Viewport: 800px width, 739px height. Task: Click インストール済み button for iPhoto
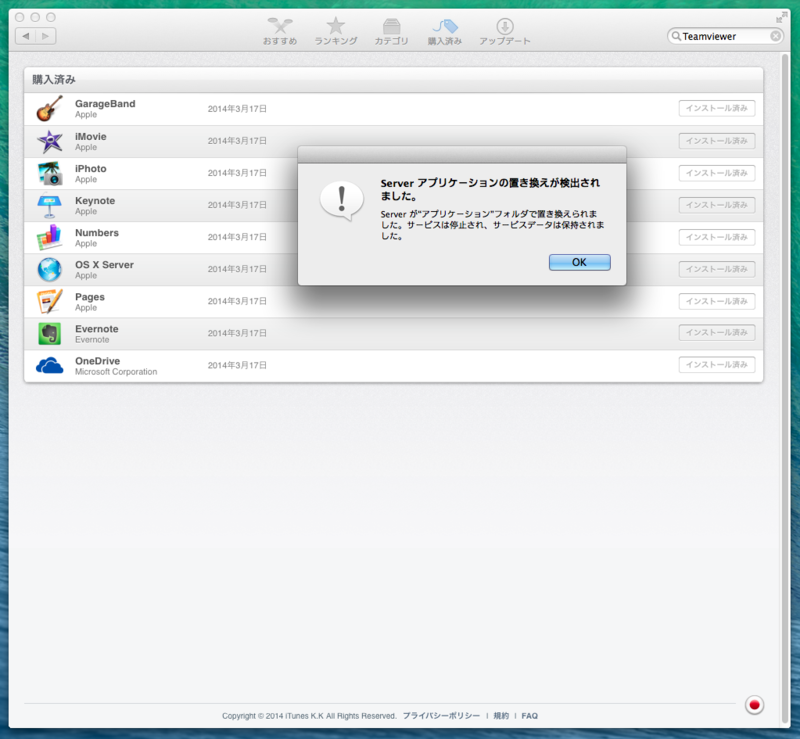pos(717,173)
